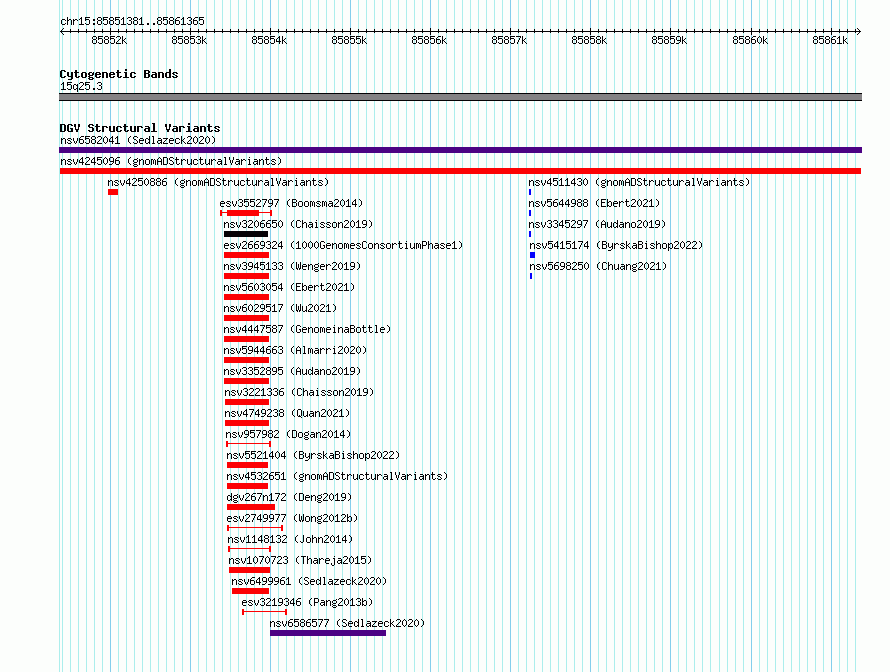Click the chr15:85851381..85861365 coordinate label
The image size is (890, 672).
click(x=132, y=21)
